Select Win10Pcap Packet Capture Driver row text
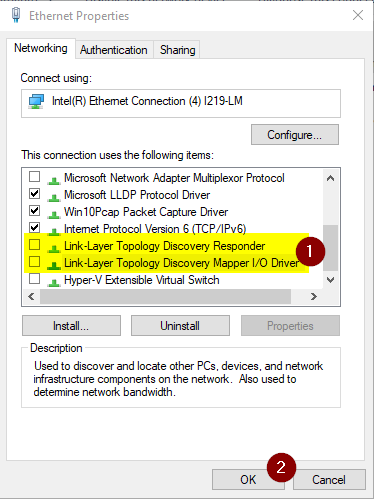The image size is (374, 499). click(x=146, y=212)
